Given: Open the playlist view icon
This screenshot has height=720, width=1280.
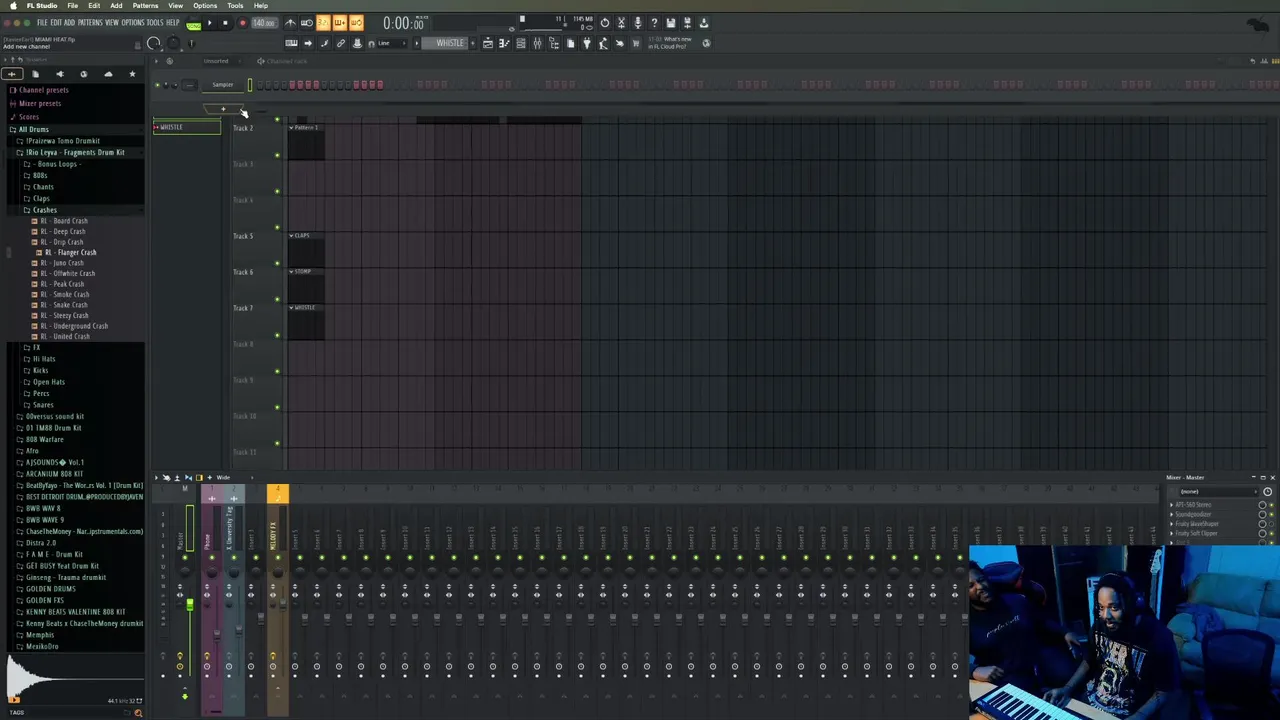Looking at the screenshot, I should coord(488,43).
